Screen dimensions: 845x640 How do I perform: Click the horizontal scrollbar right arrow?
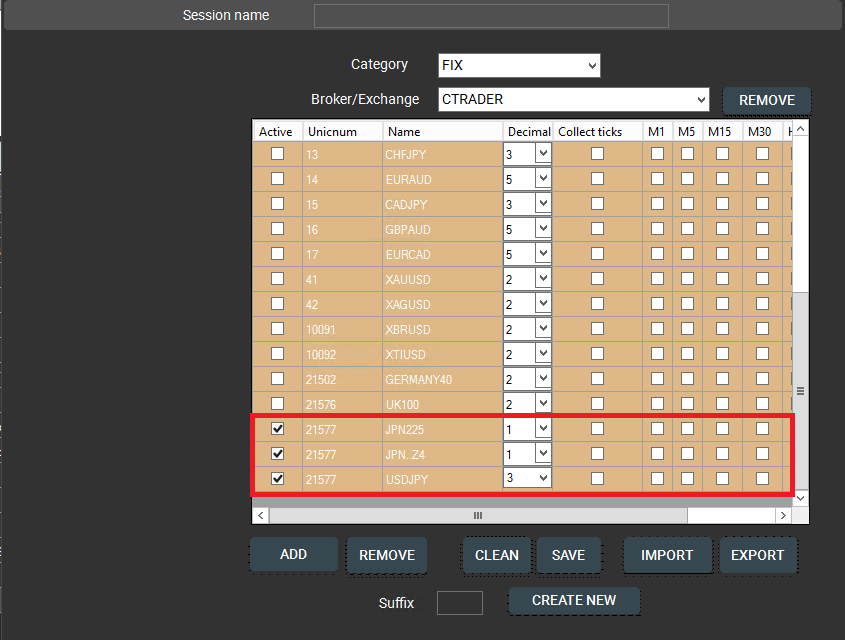(x=783, y=515)
